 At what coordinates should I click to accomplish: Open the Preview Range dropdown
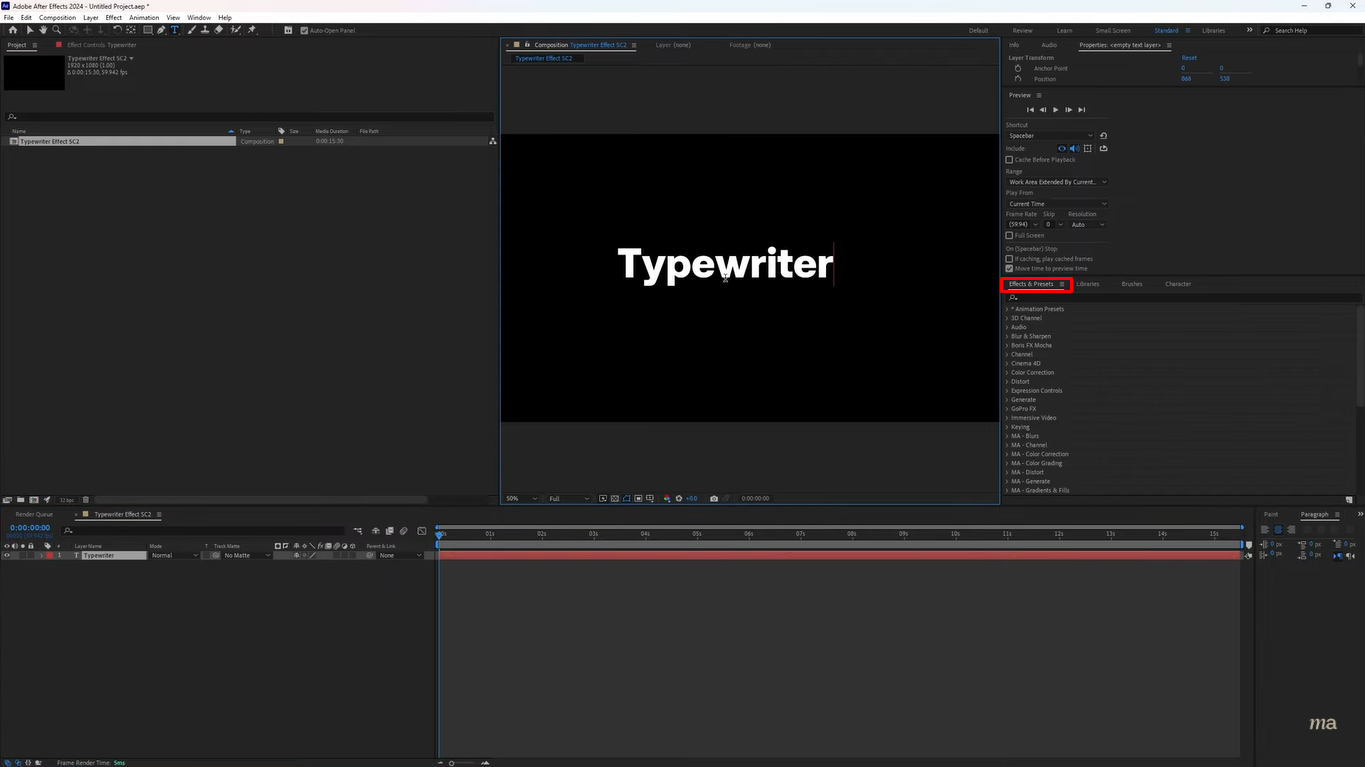coord(1056,181)
